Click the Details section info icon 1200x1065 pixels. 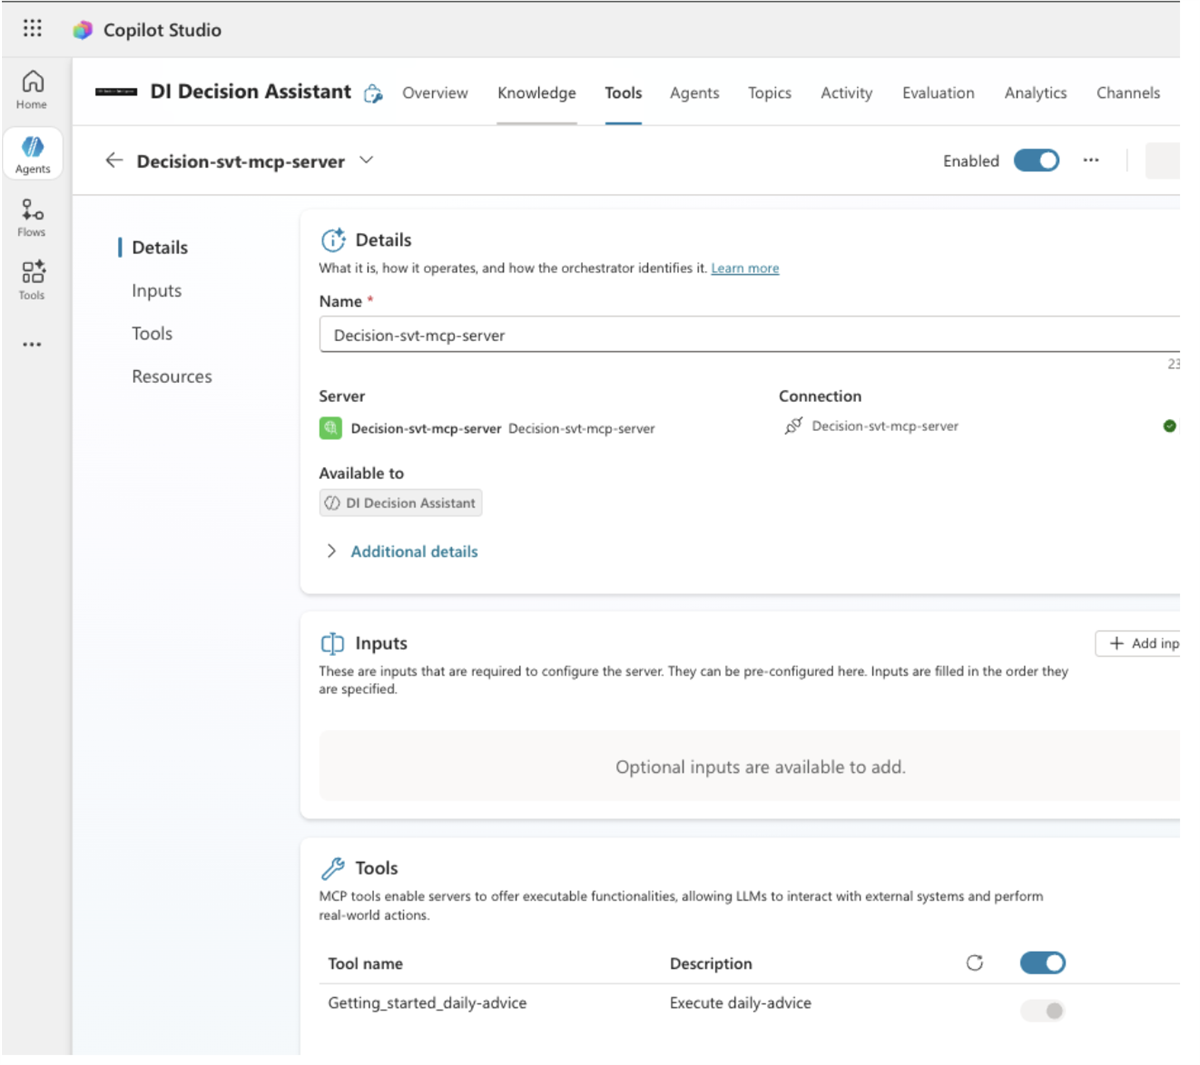[333, 240]
